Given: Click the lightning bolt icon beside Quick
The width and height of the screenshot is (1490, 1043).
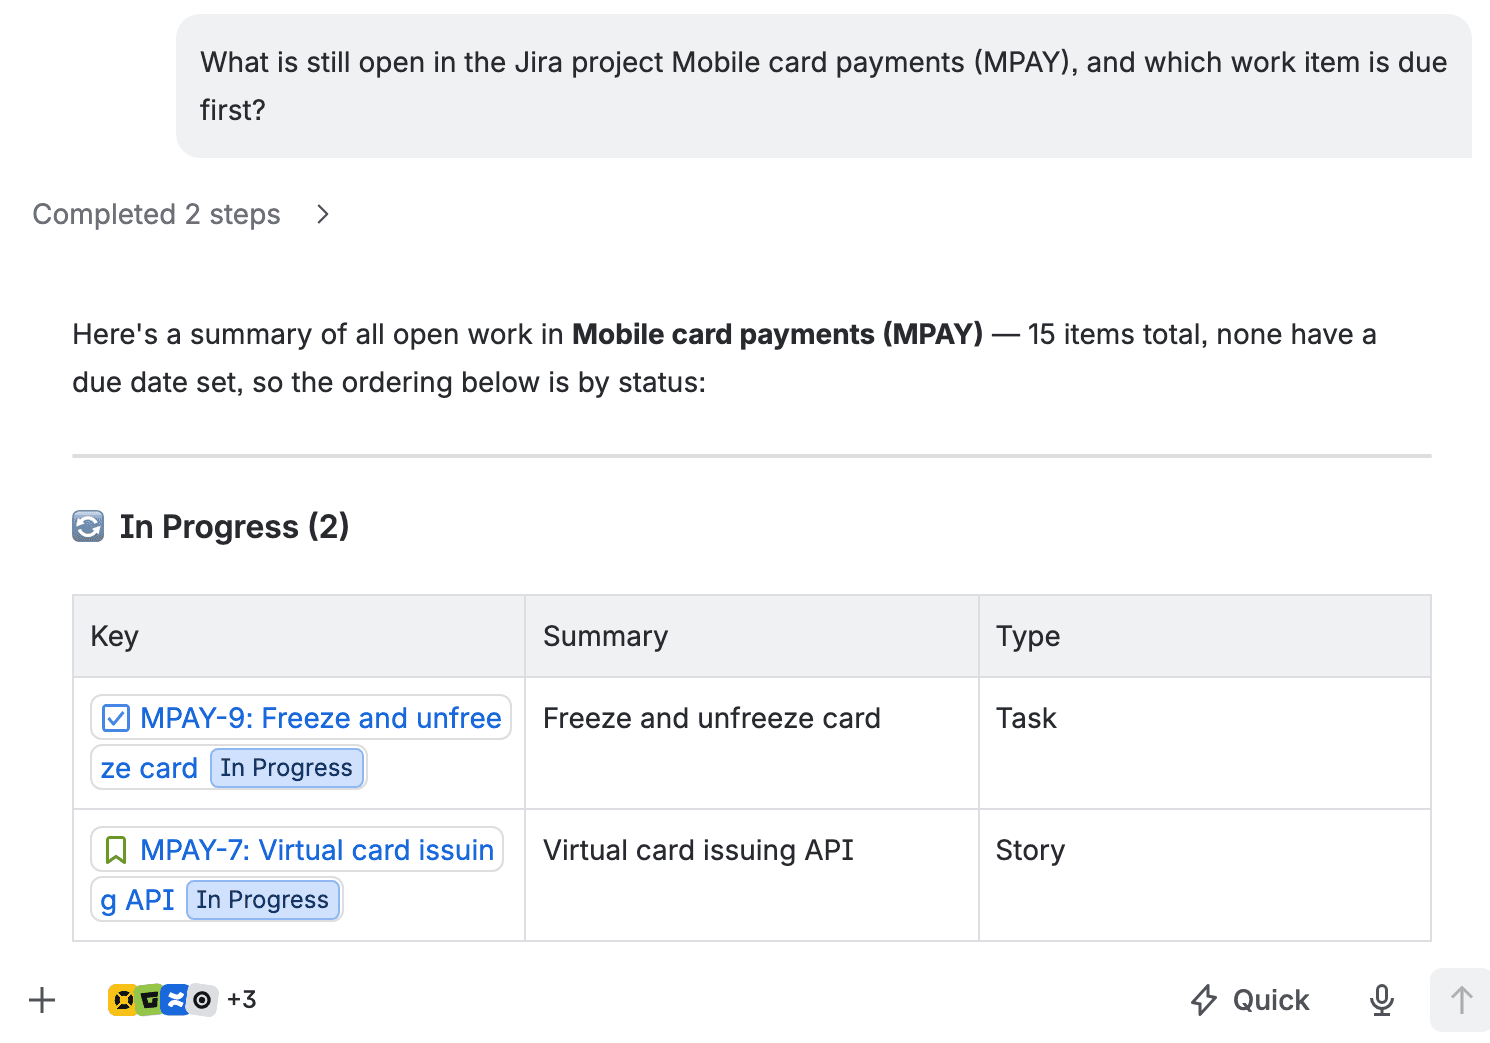Looking at the screenshot, I should (1204, 1000).
